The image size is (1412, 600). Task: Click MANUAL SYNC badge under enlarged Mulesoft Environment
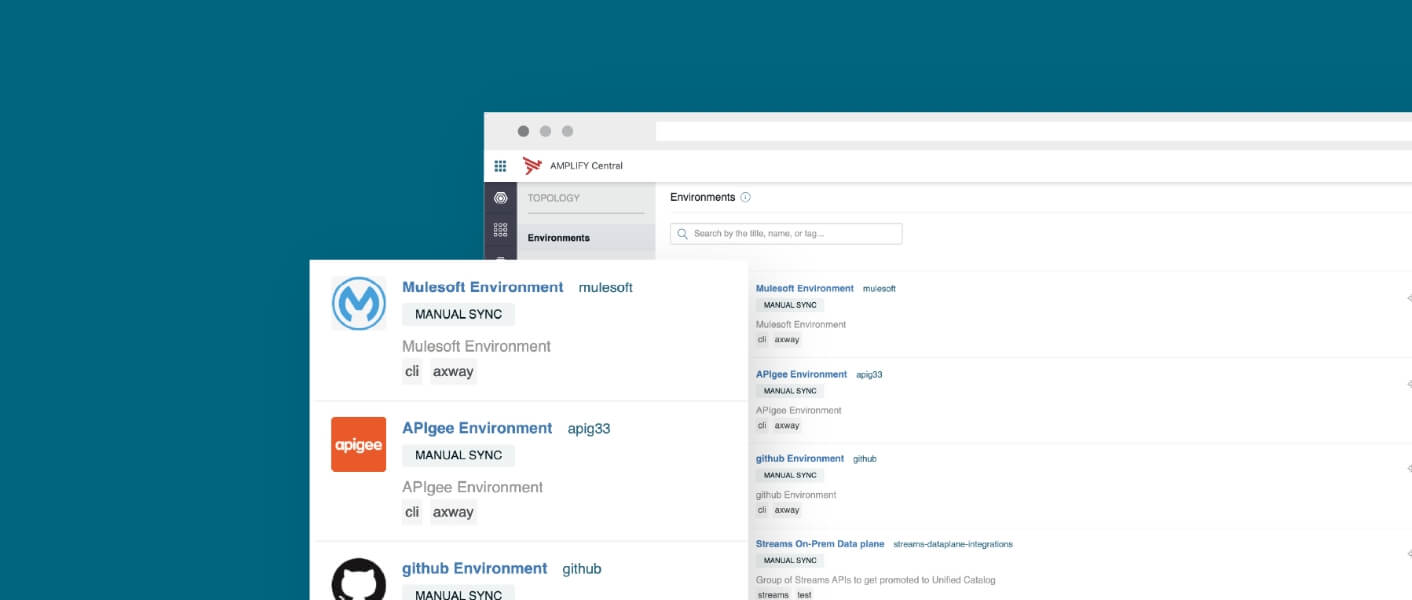(458, 314)
